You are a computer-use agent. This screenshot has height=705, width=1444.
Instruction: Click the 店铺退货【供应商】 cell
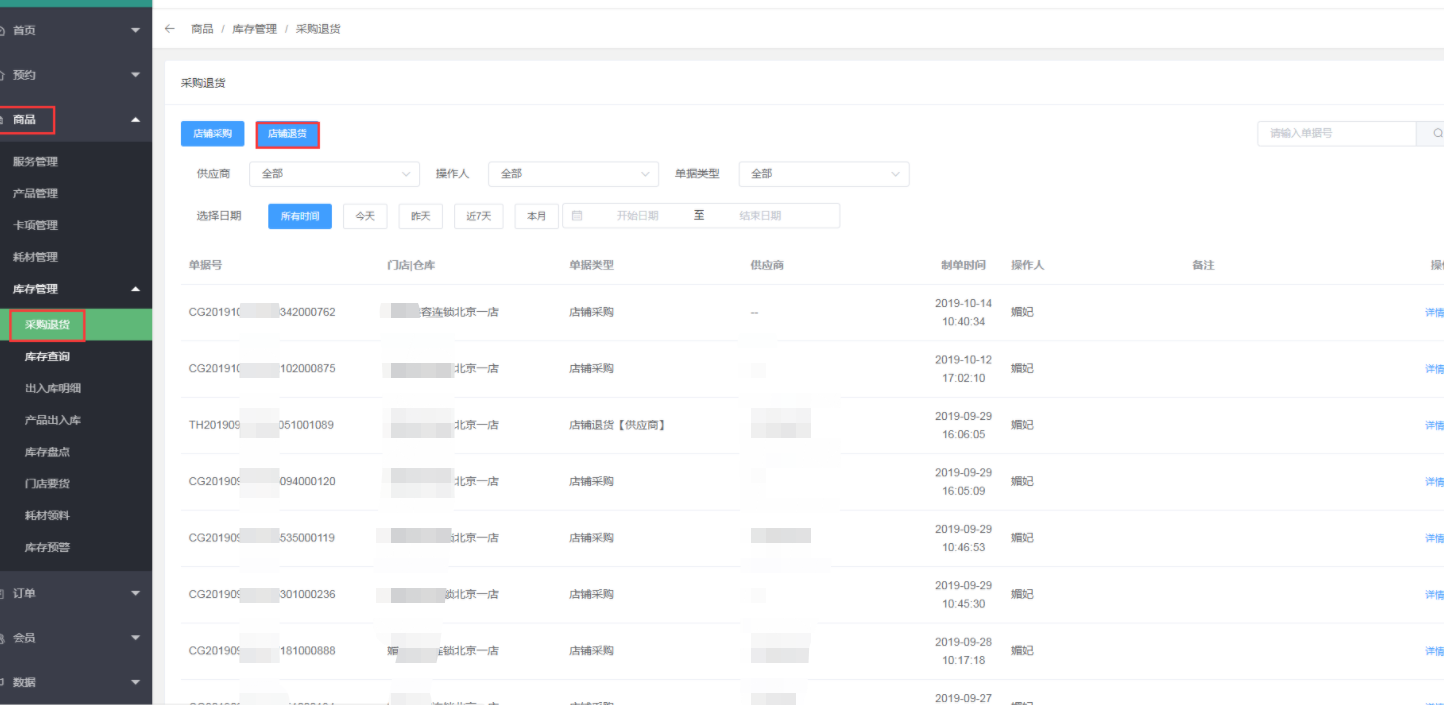(617, 425)
